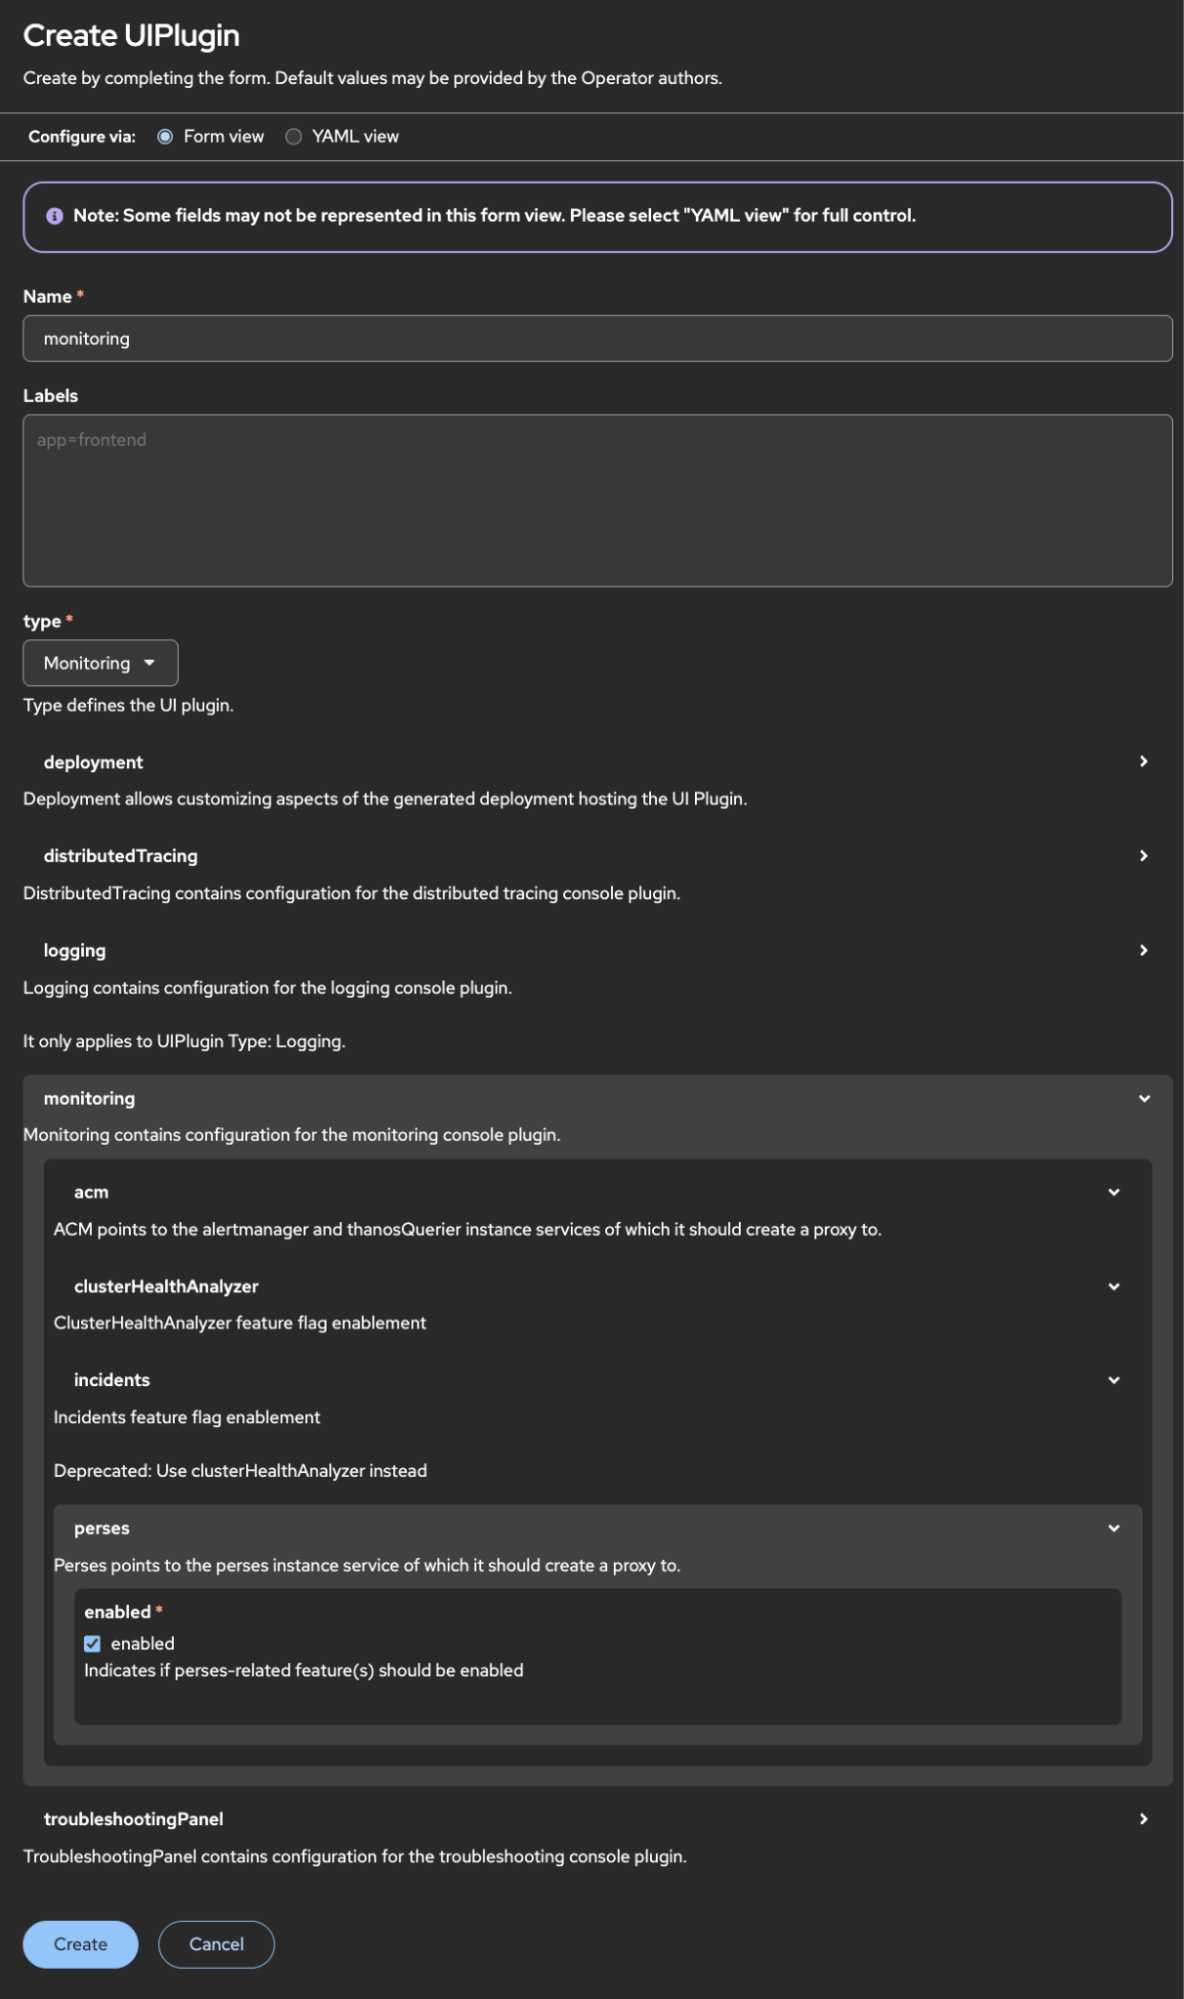Toggle the incidents section chevron
1184x1999 pixels.
click(1114, 1380)
